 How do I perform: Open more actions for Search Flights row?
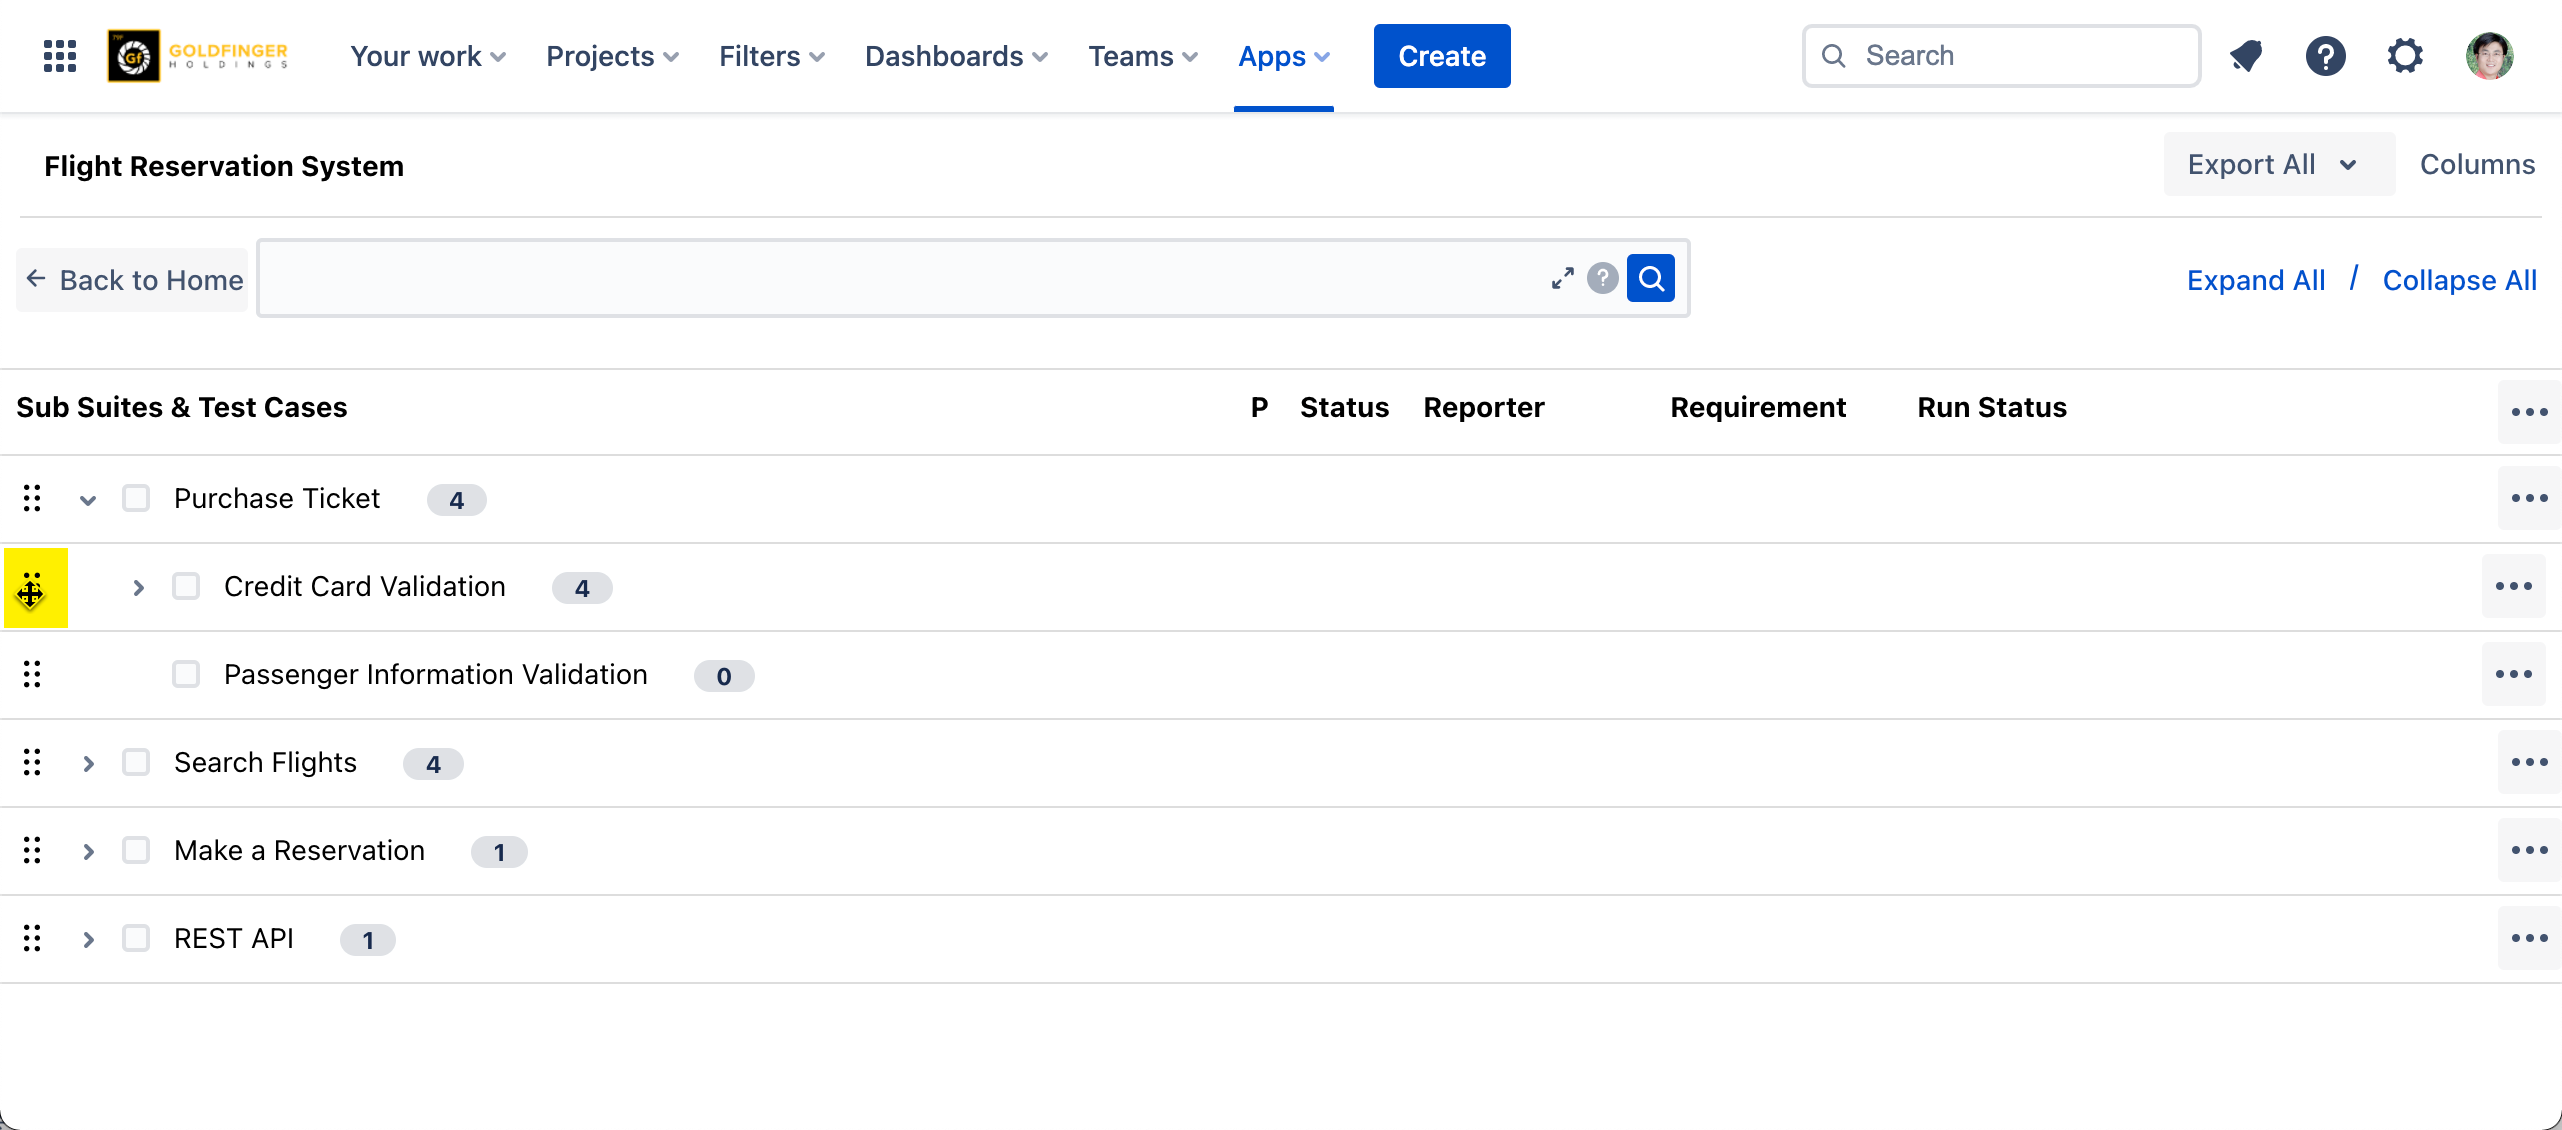[x=2529, y=763]
